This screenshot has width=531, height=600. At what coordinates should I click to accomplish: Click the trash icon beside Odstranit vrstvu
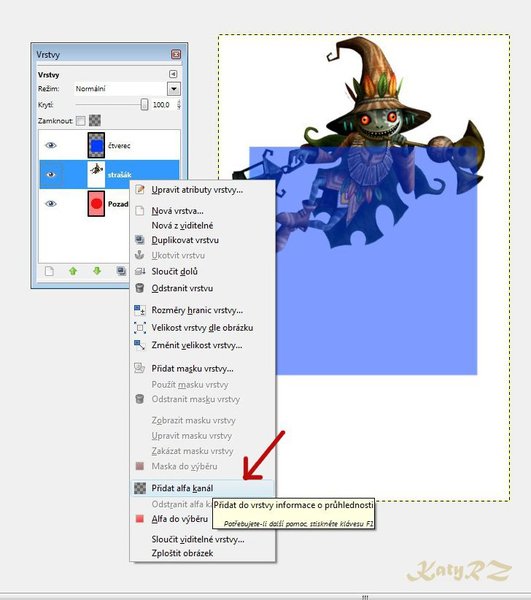(140, 288)
